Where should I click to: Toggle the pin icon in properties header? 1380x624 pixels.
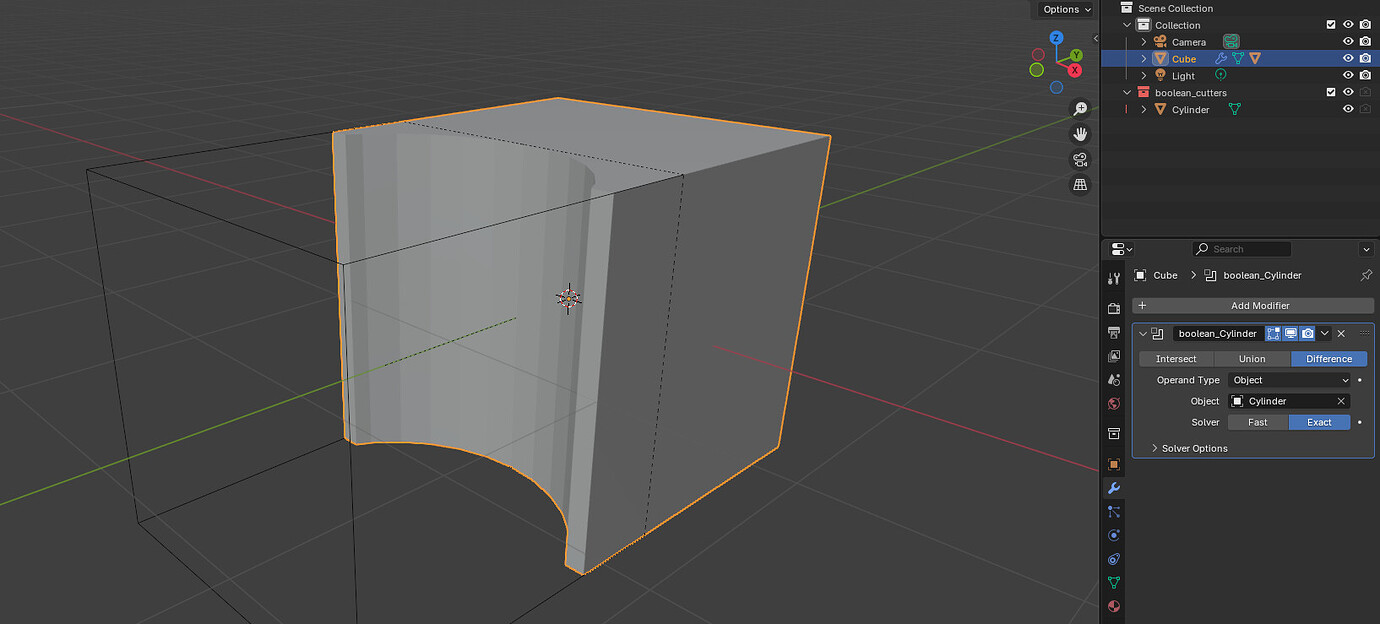[1366, 275]
